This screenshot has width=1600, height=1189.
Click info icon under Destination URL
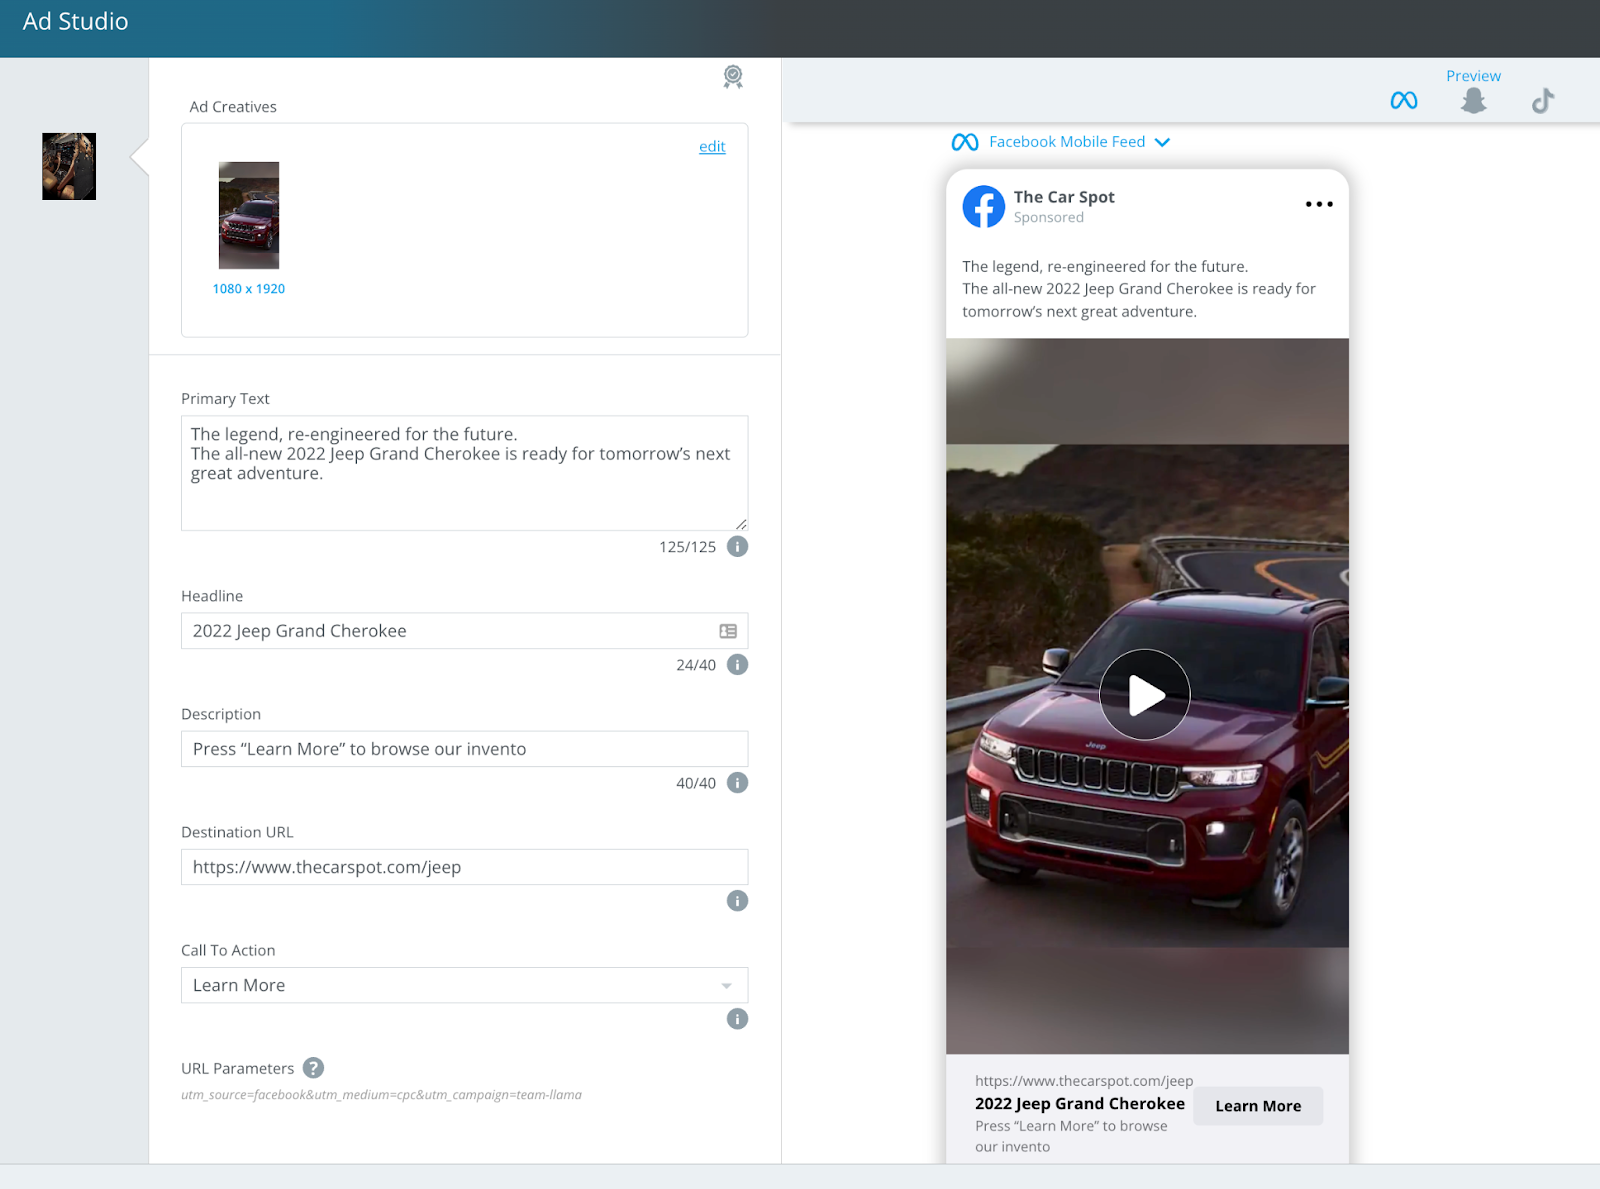click(737, 901)
